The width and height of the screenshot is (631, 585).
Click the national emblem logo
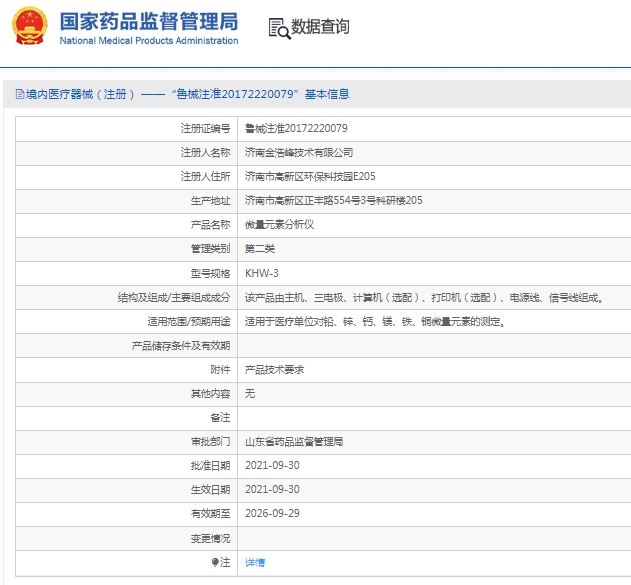pyautogui.click(x=29, y=26)
